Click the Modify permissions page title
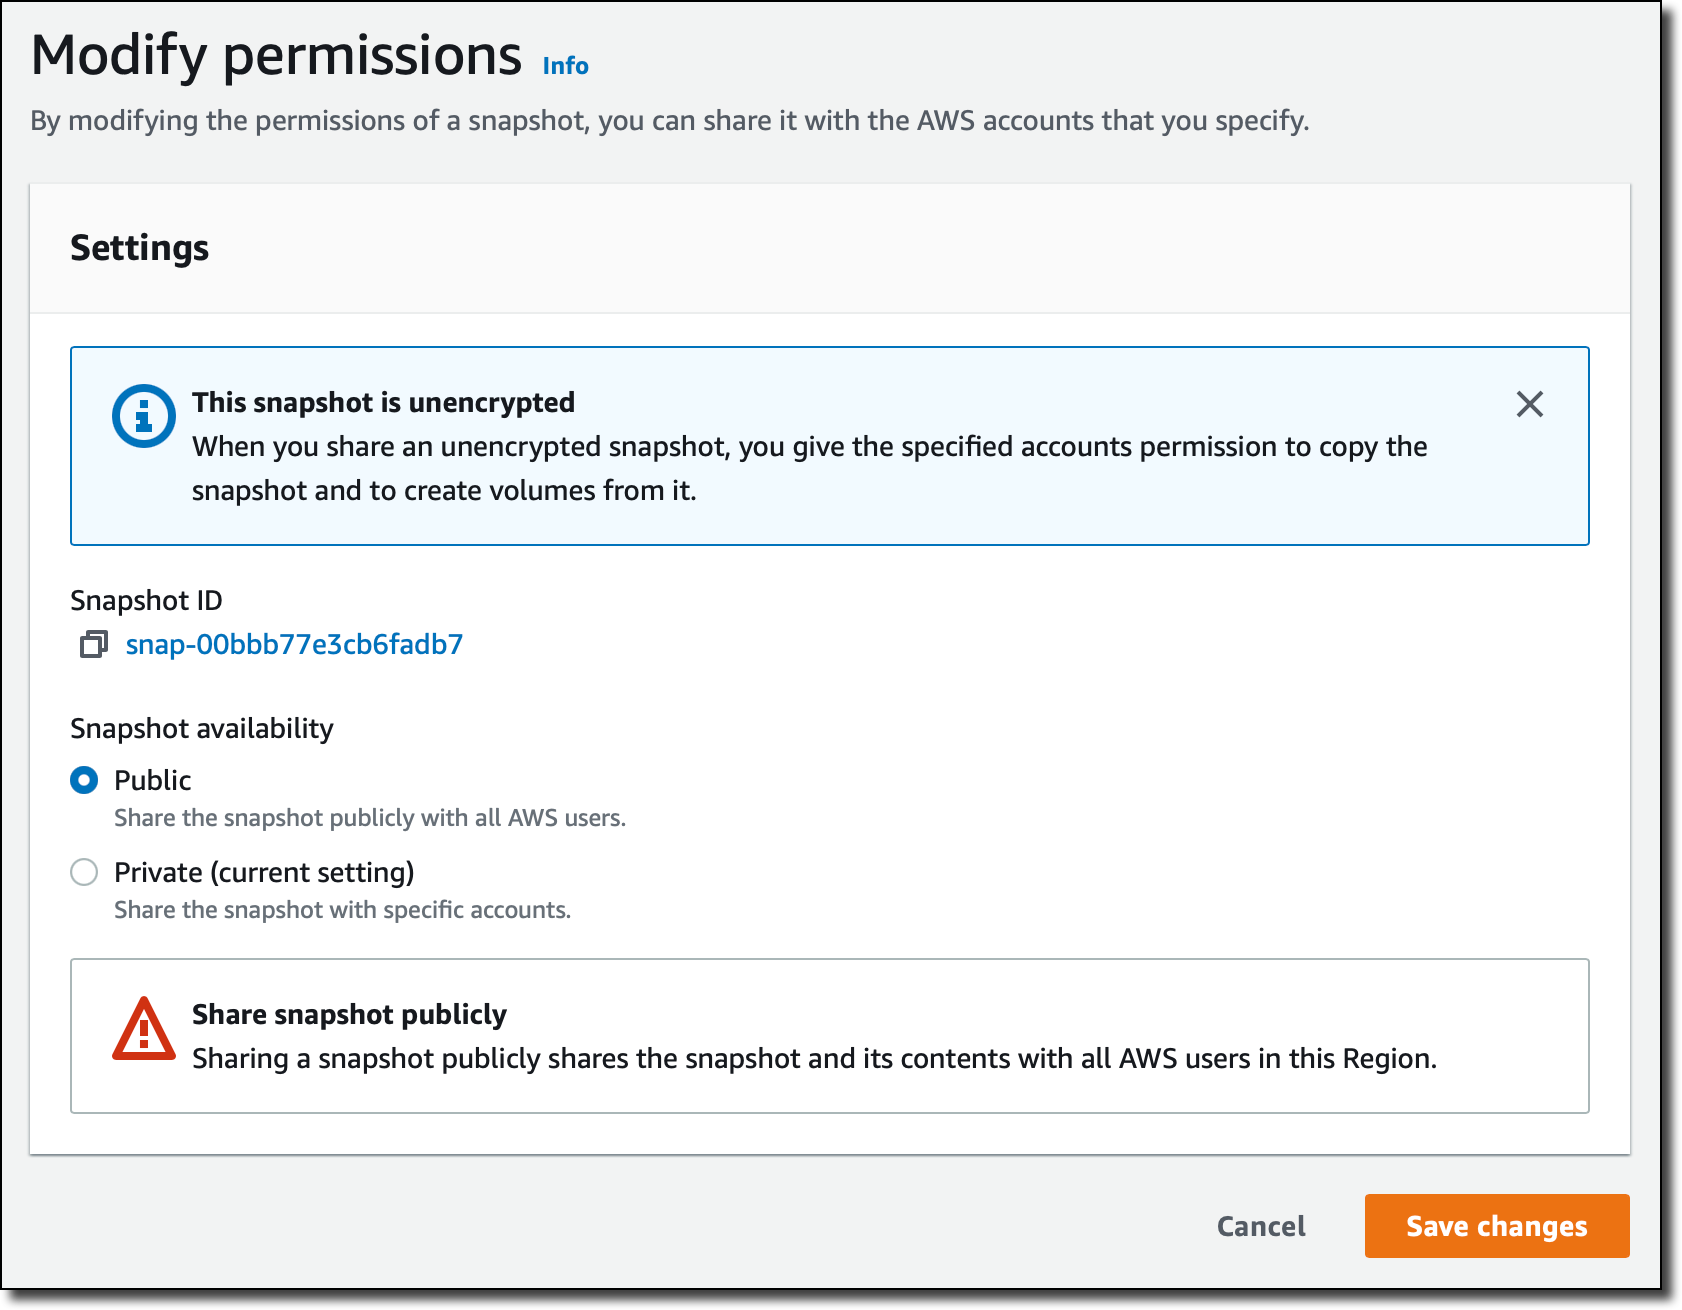This screenshot has width=1682, height=1310. 276,56
